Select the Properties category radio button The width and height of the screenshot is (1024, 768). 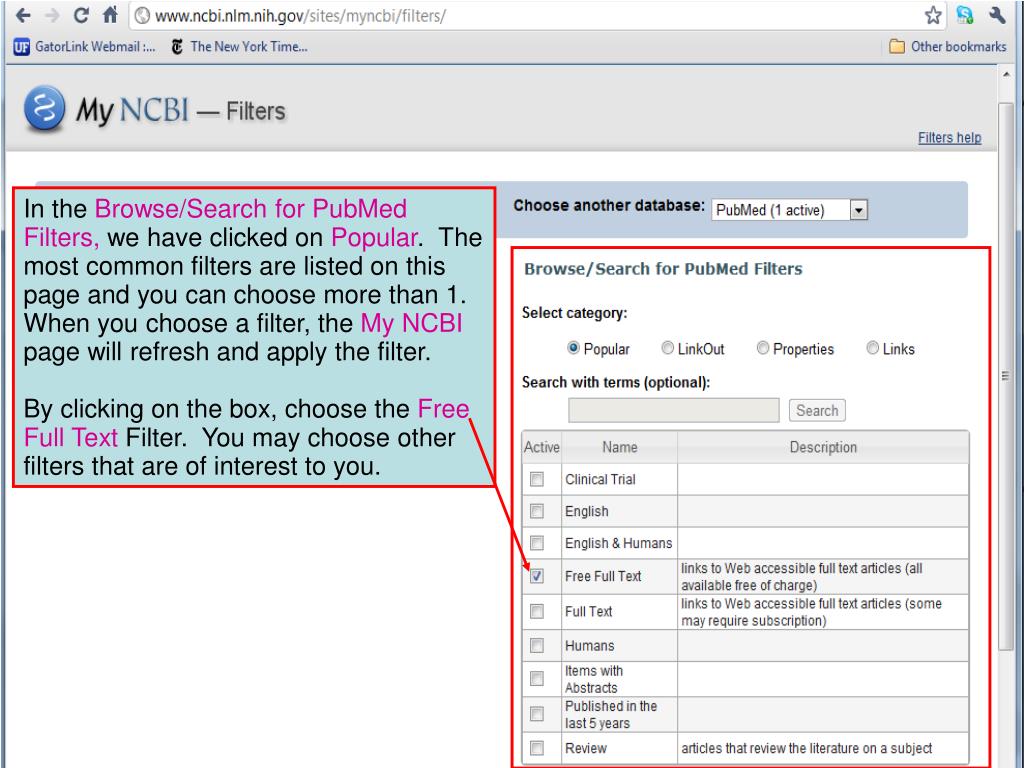763,348
